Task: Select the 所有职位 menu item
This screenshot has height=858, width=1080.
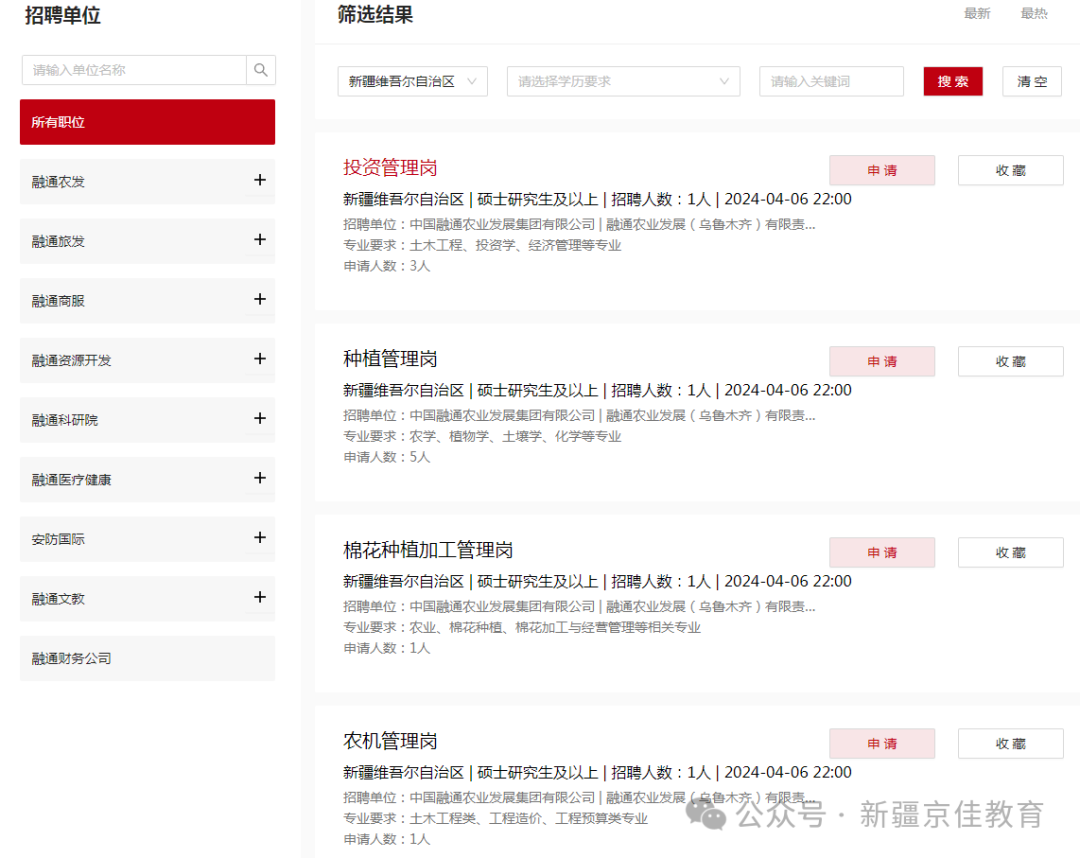Action: (x=147, y=122)
